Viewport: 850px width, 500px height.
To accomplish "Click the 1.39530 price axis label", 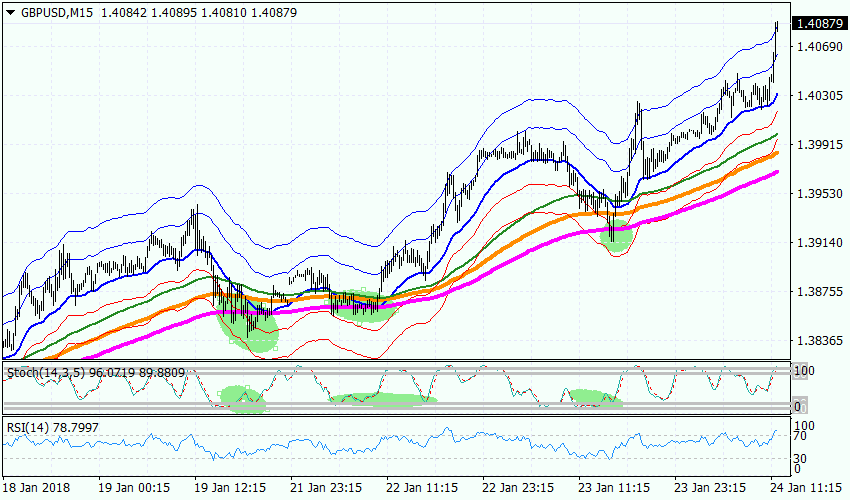I will (x=819, y=194).
